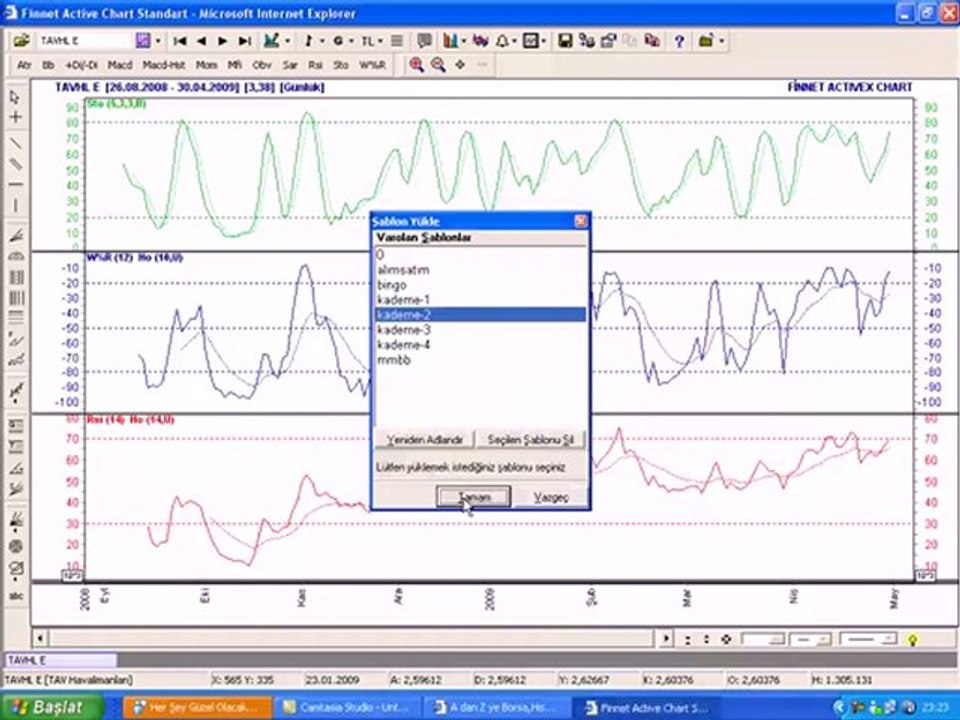960x720 pixels.
Task: Click the alarm bell icon
Action: [502, 41]
